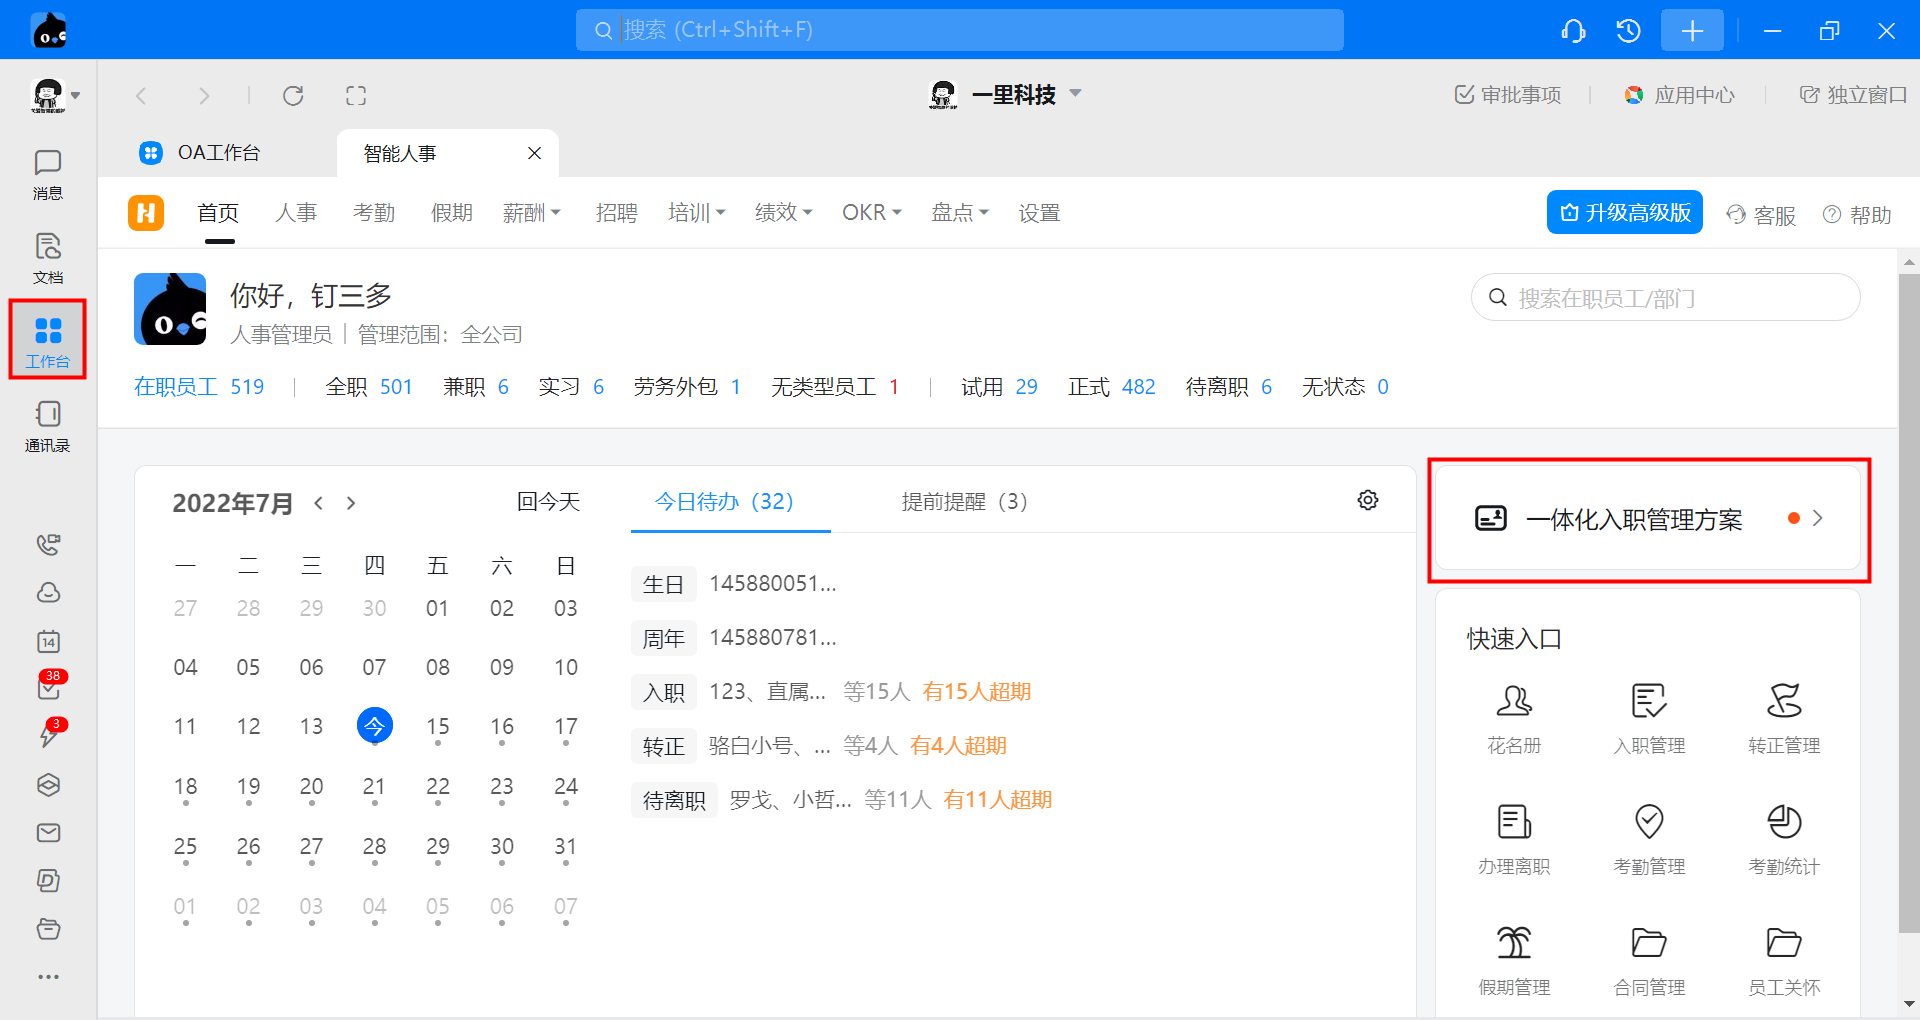Expand the OKR dropdown menu

click(871, 213)
